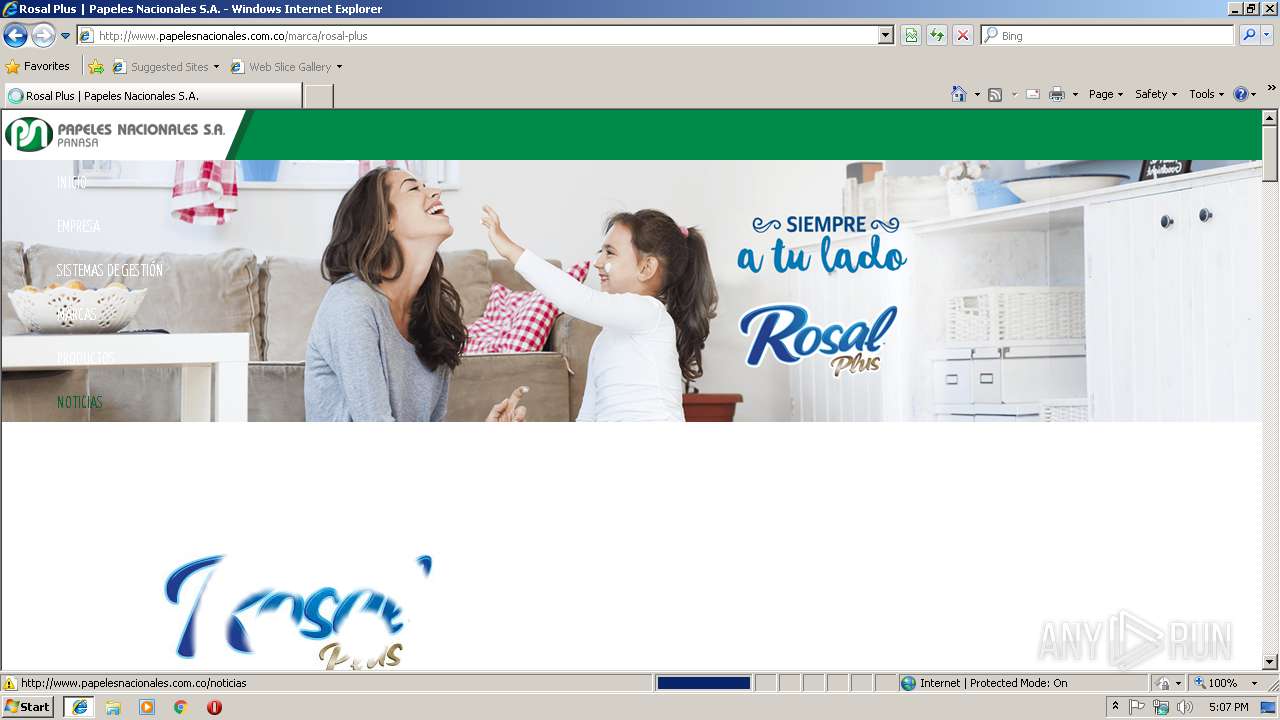This screenshot has width=1280, height=720.
Task: Click the status bar warning icon
Action: pos(10,683)
